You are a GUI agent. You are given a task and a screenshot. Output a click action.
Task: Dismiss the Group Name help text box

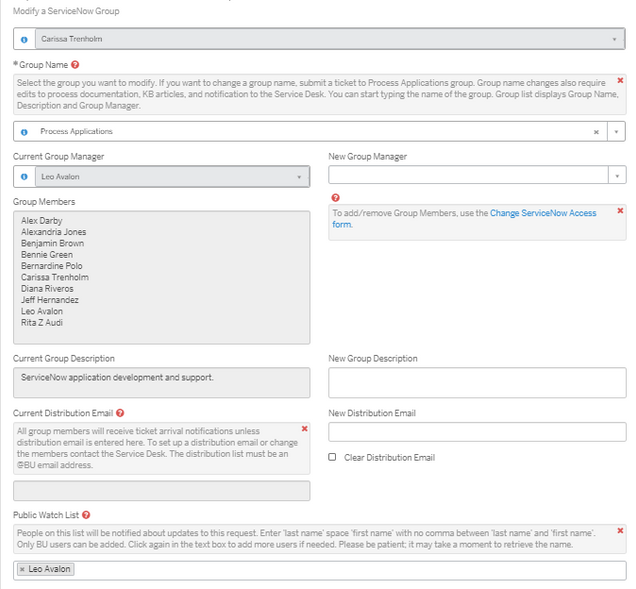click(x=620, y=80)
